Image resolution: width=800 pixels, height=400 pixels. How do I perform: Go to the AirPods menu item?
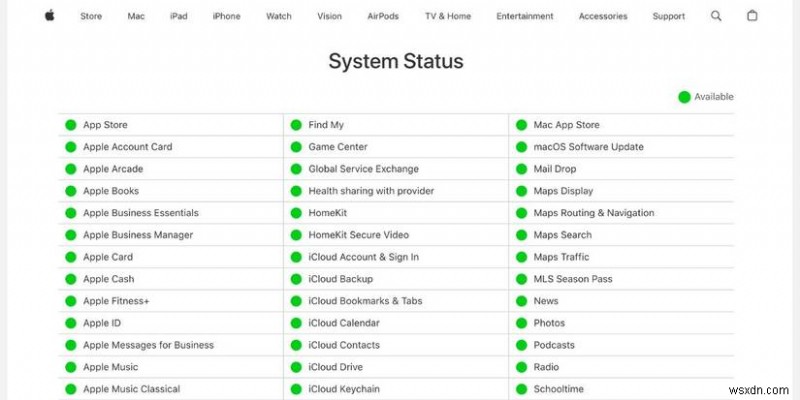(384, 16)
